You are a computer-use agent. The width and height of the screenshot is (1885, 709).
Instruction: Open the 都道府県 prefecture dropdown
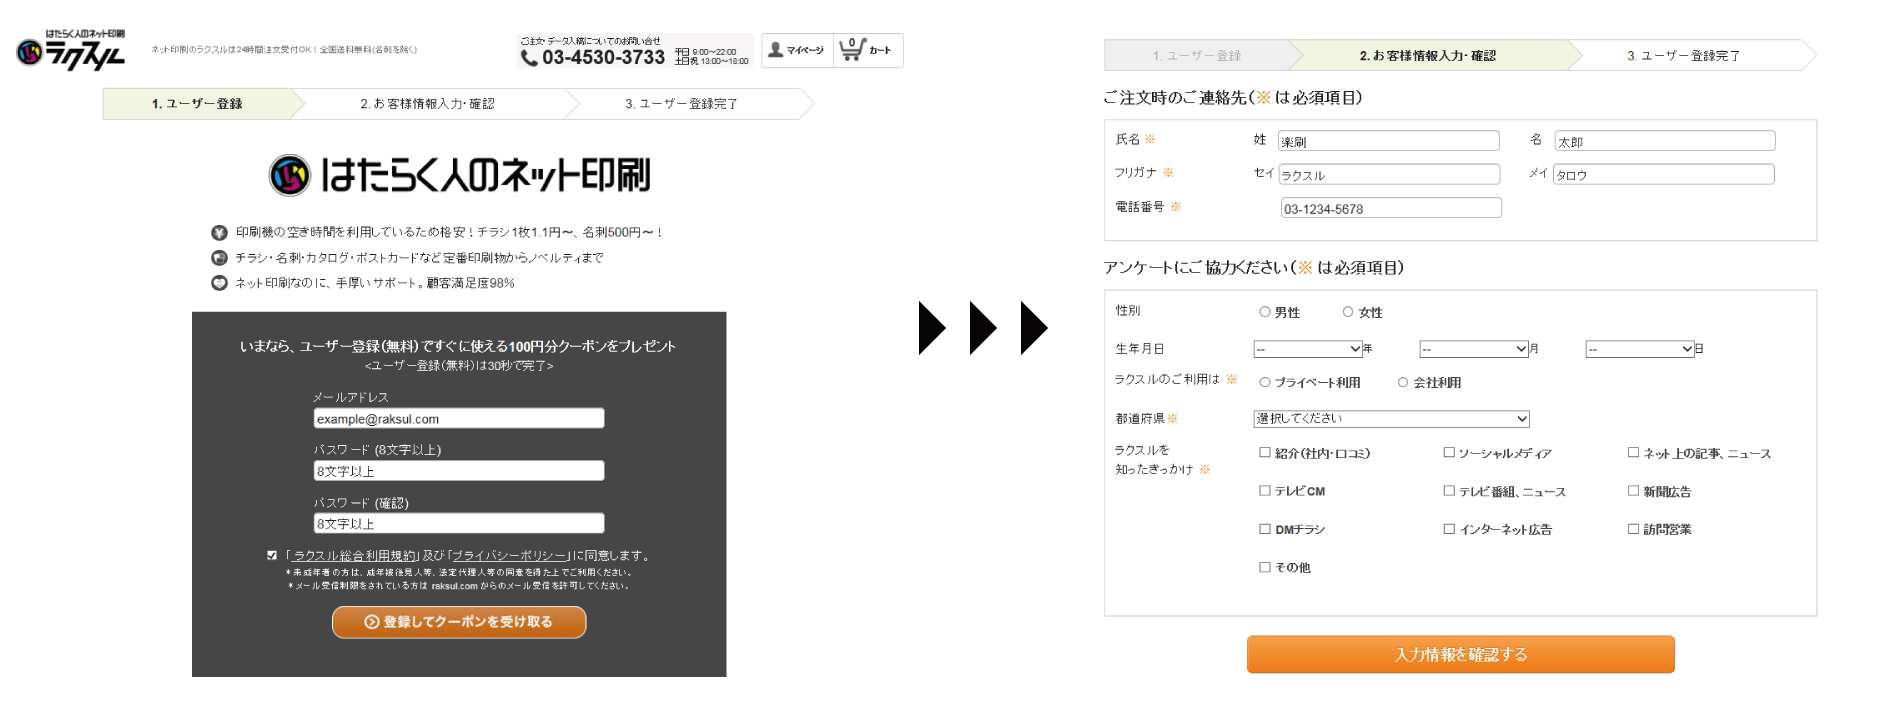click(1391, 419)
